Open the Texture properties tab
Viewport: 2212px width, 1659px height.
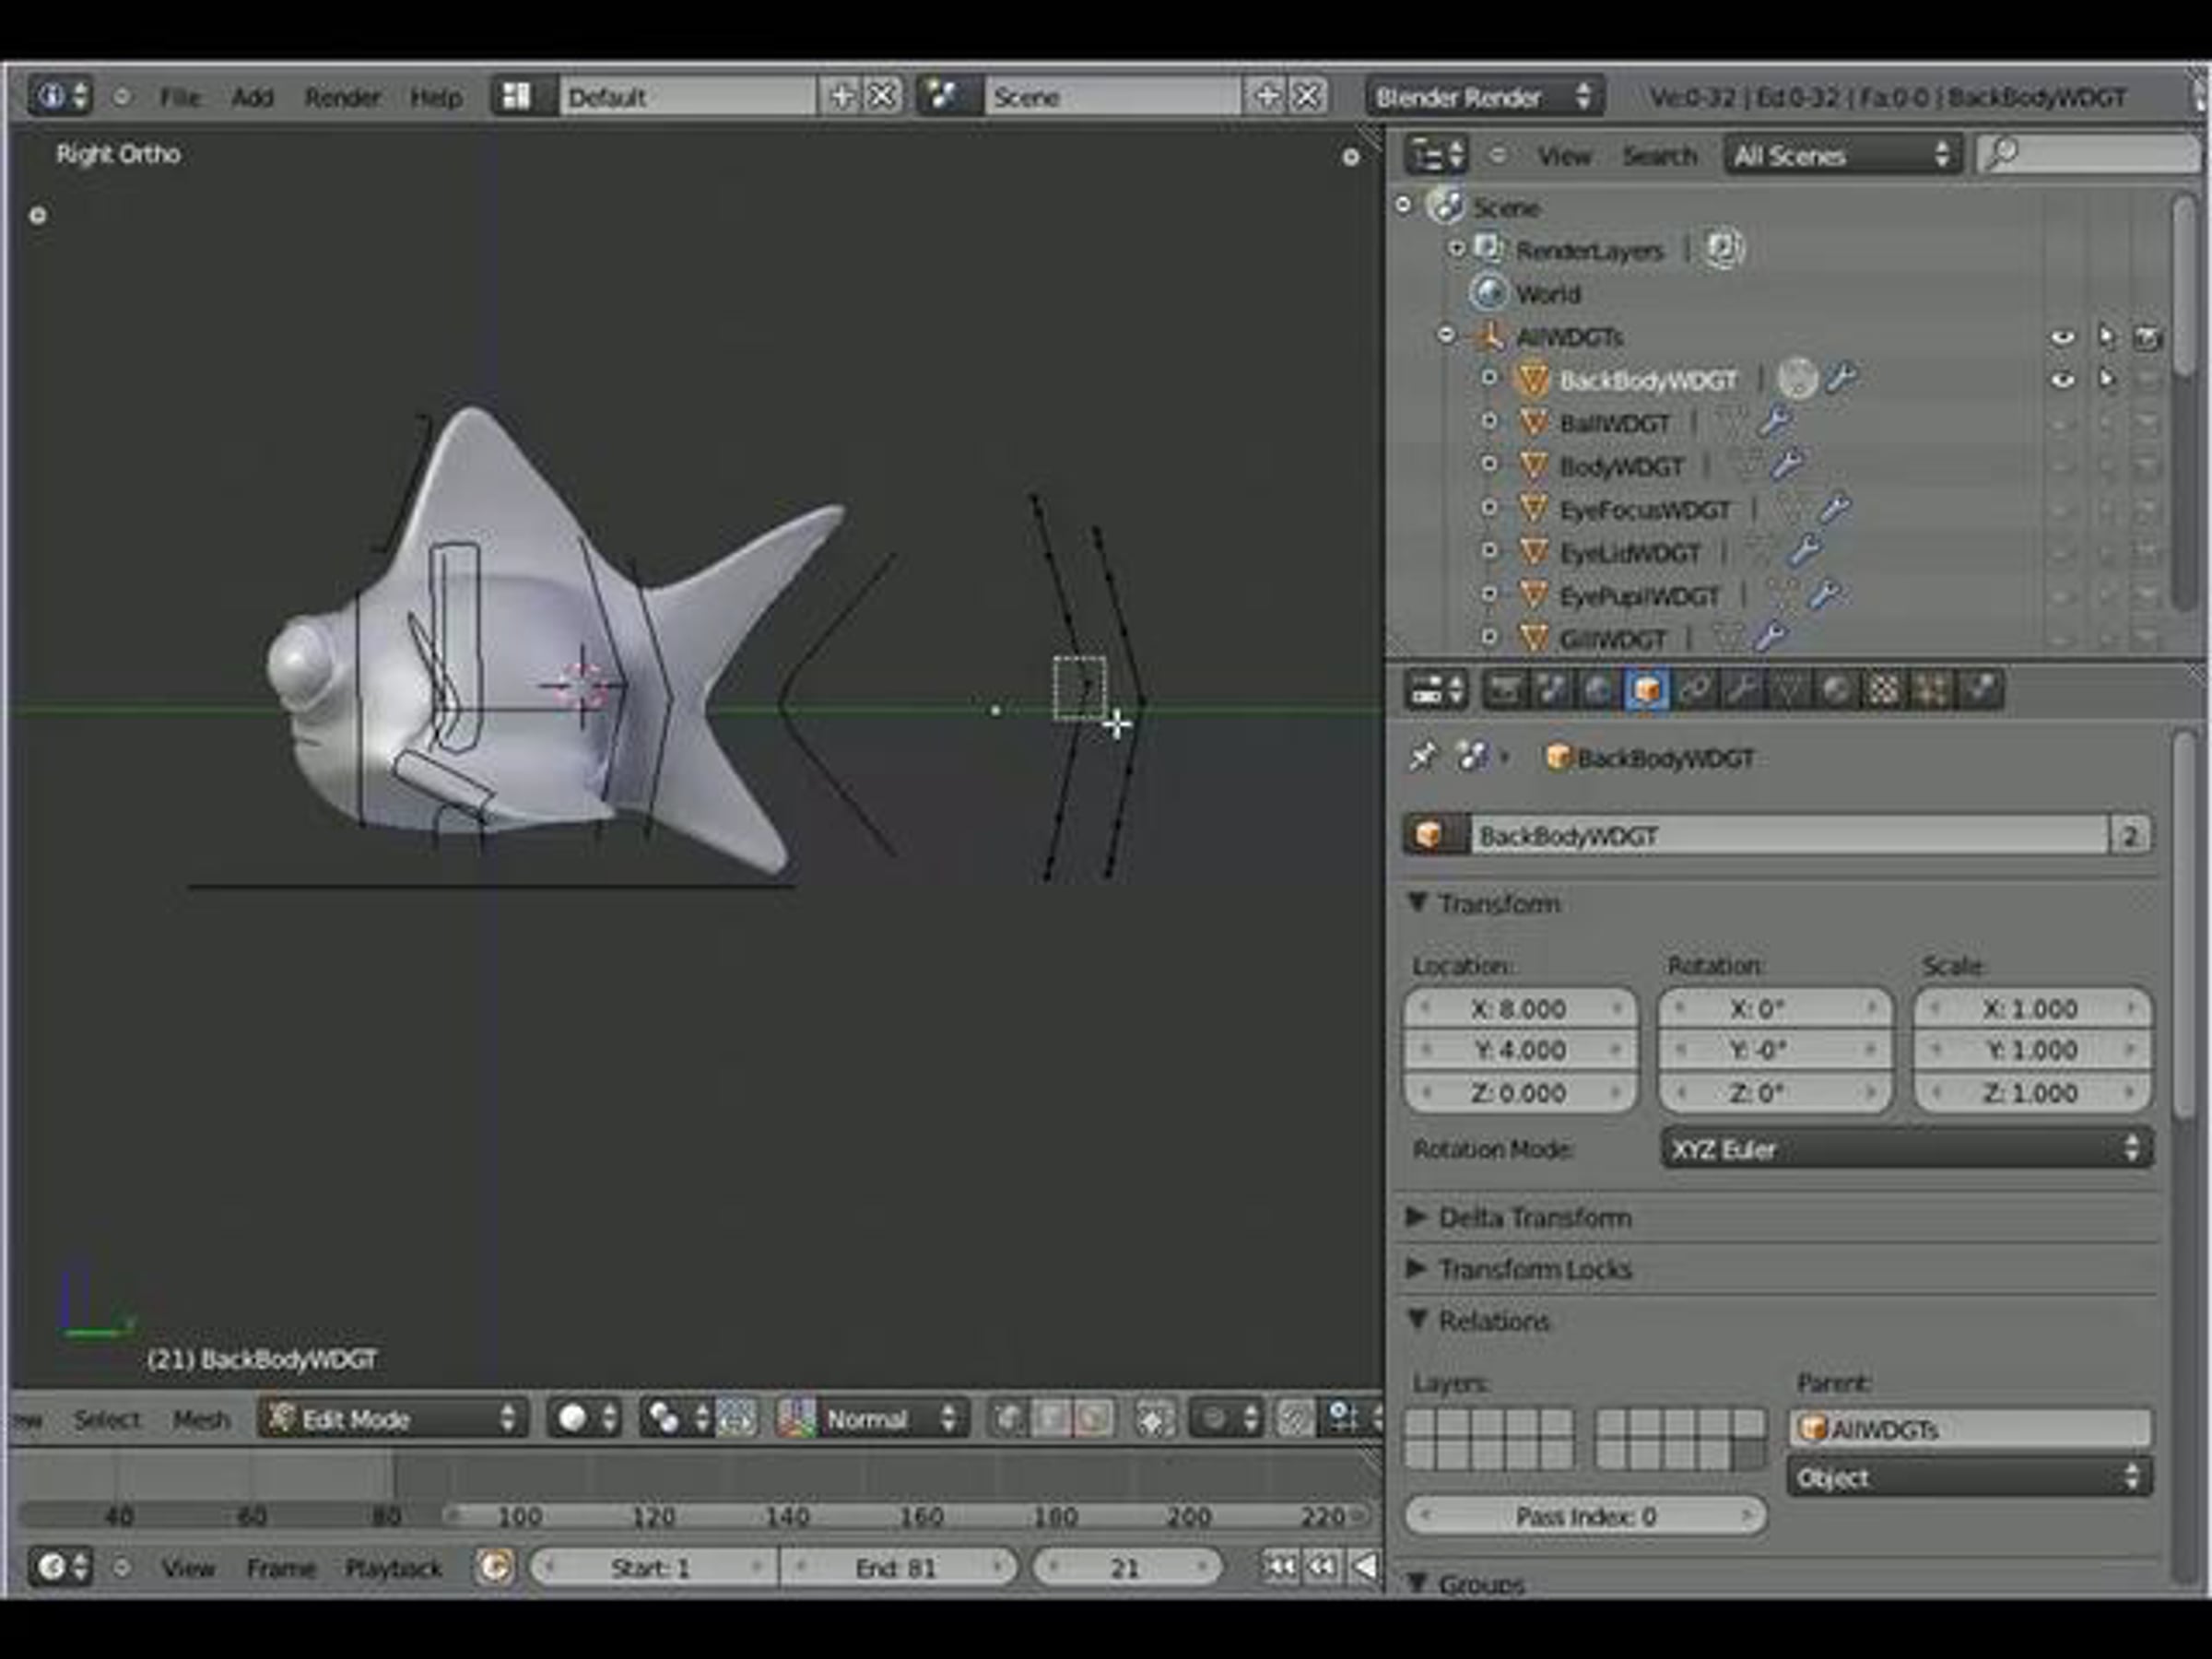(1884, 690)
